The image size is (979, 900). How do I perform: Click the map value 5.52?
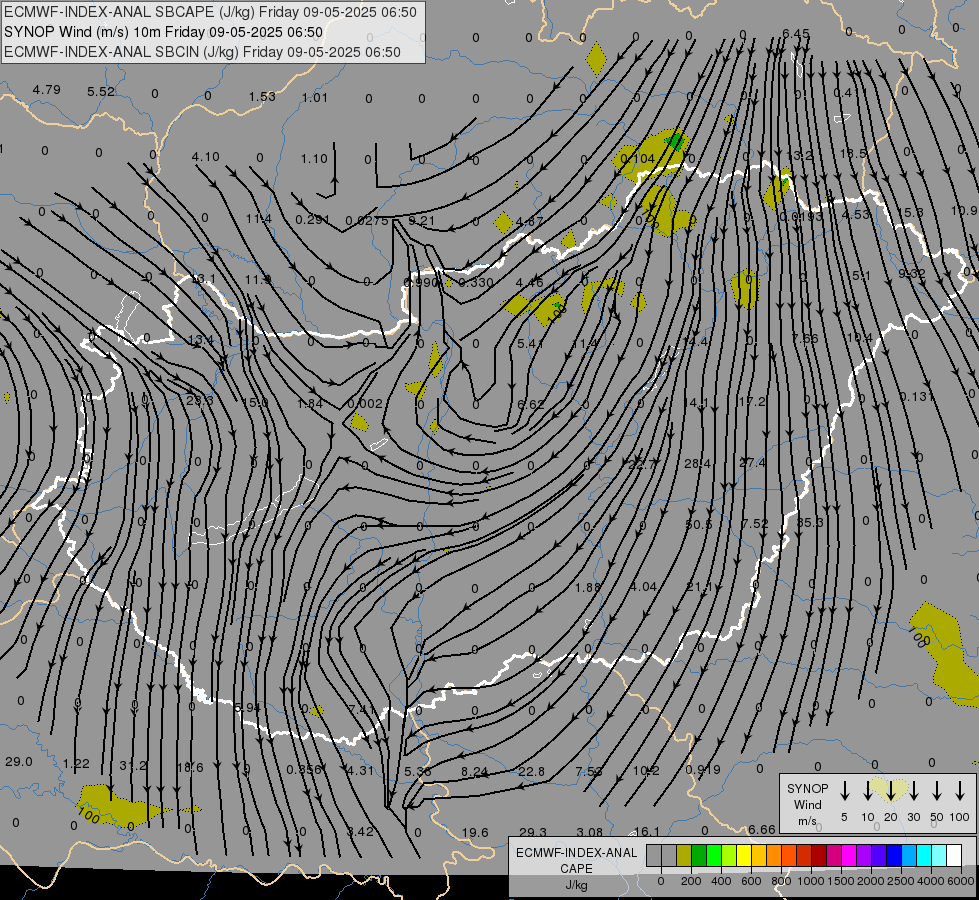pyautogui.click(x=101, y=91)
